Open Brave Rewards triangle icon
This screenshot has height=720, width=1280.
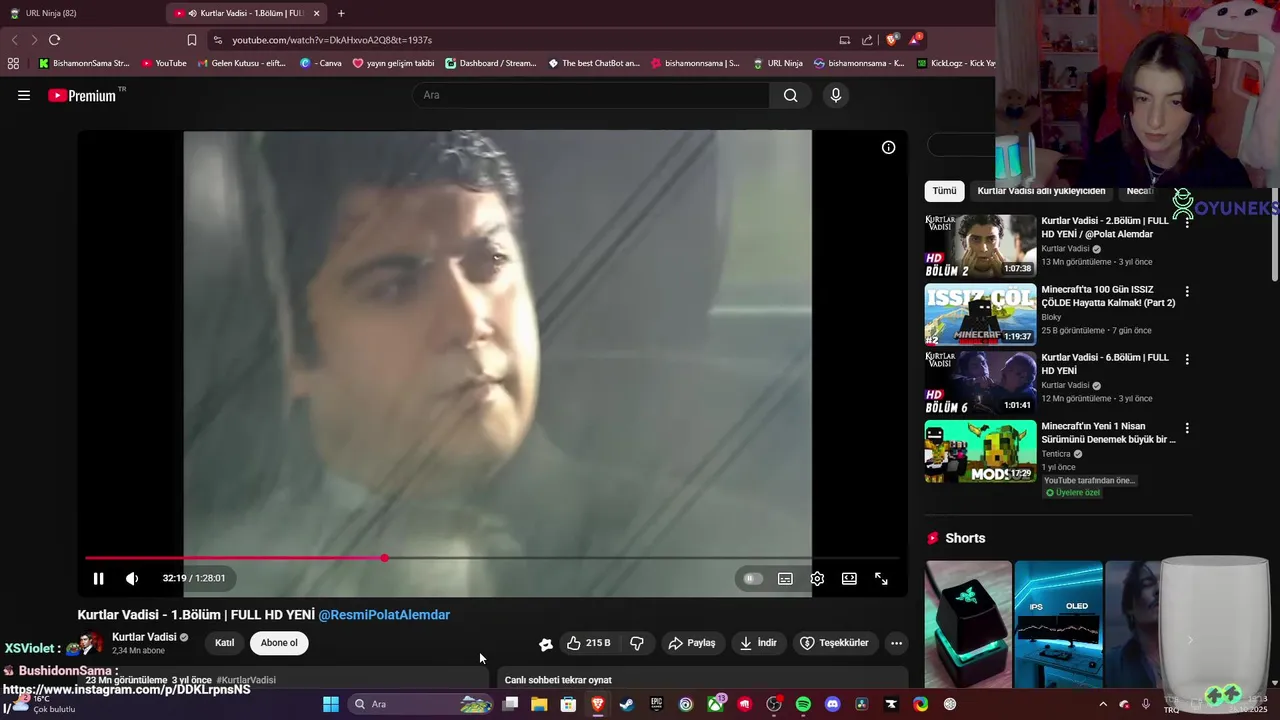(x=915, y=40)
